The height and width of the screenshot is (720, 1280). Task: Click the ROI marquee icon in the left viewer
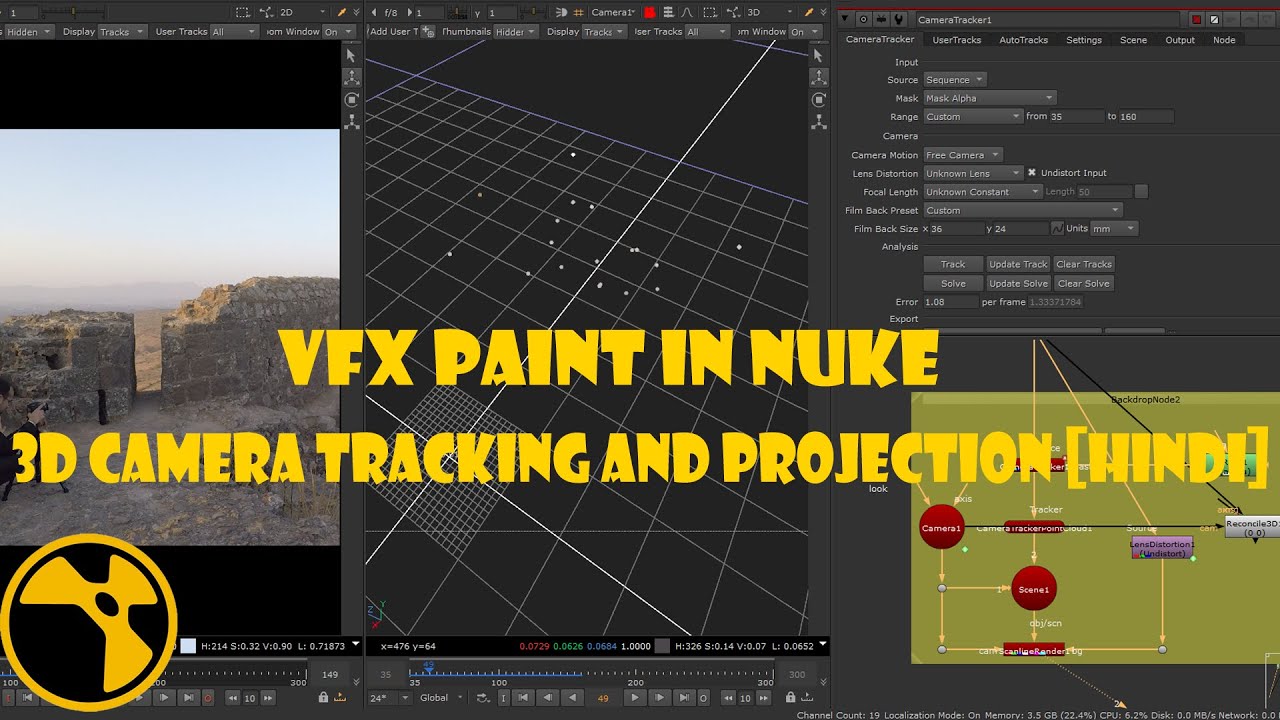point(243,12)
